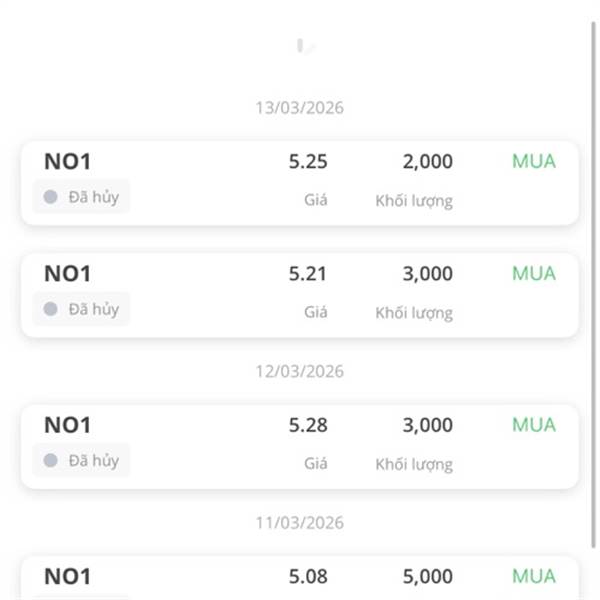Open the NO1 order priced 5.21
The image size is (600, 600).
(x=300, y=295)
